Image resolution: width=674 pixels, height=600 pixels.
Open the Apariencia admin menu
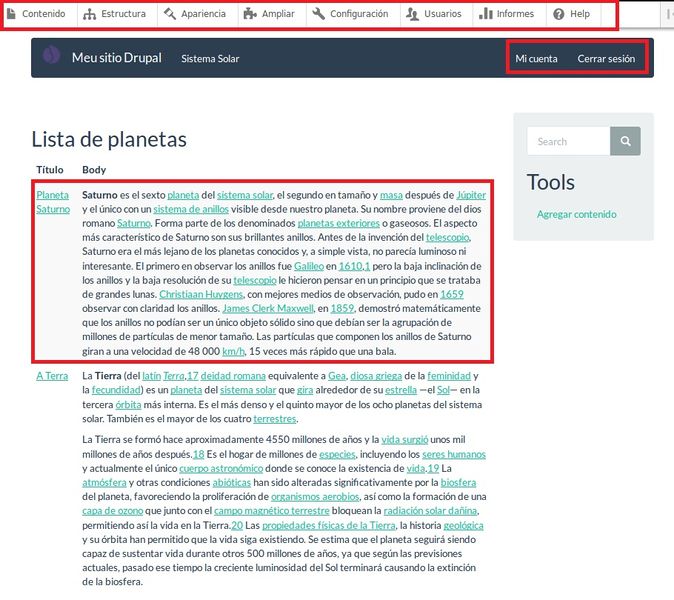click(x=195, y=14)
